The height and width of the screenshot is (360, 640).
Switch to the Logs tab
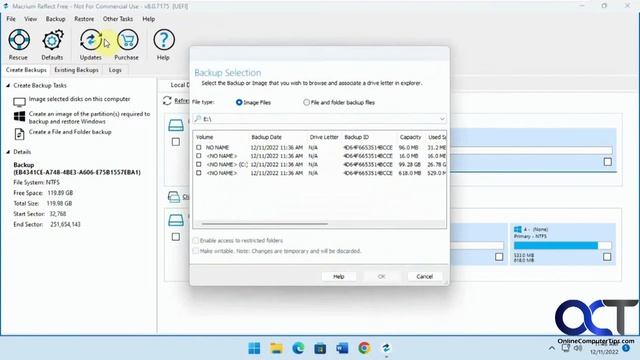click(x=115, y=70)
